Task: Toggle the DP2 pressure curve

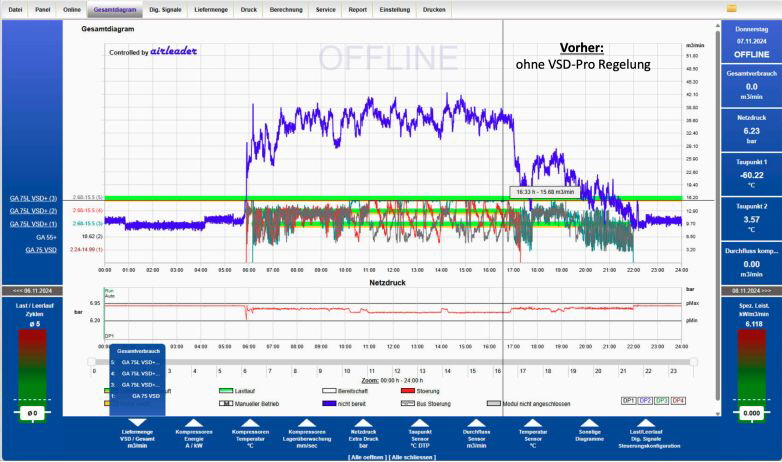Action: point(645,400)
